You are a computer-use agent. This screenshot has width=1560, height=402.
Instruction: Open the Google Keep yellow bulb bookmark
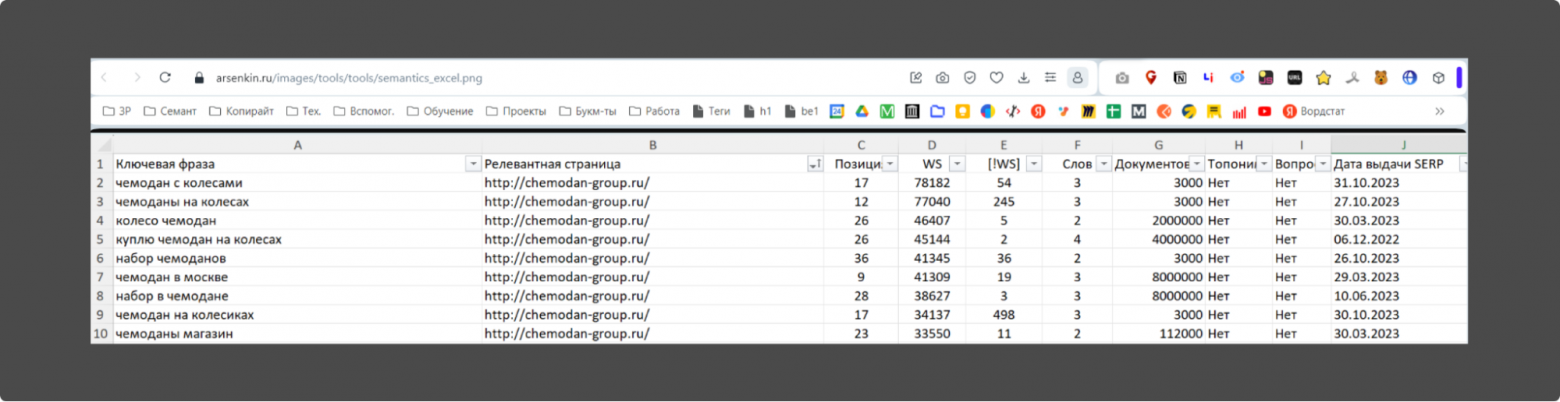tap(962, 111)
